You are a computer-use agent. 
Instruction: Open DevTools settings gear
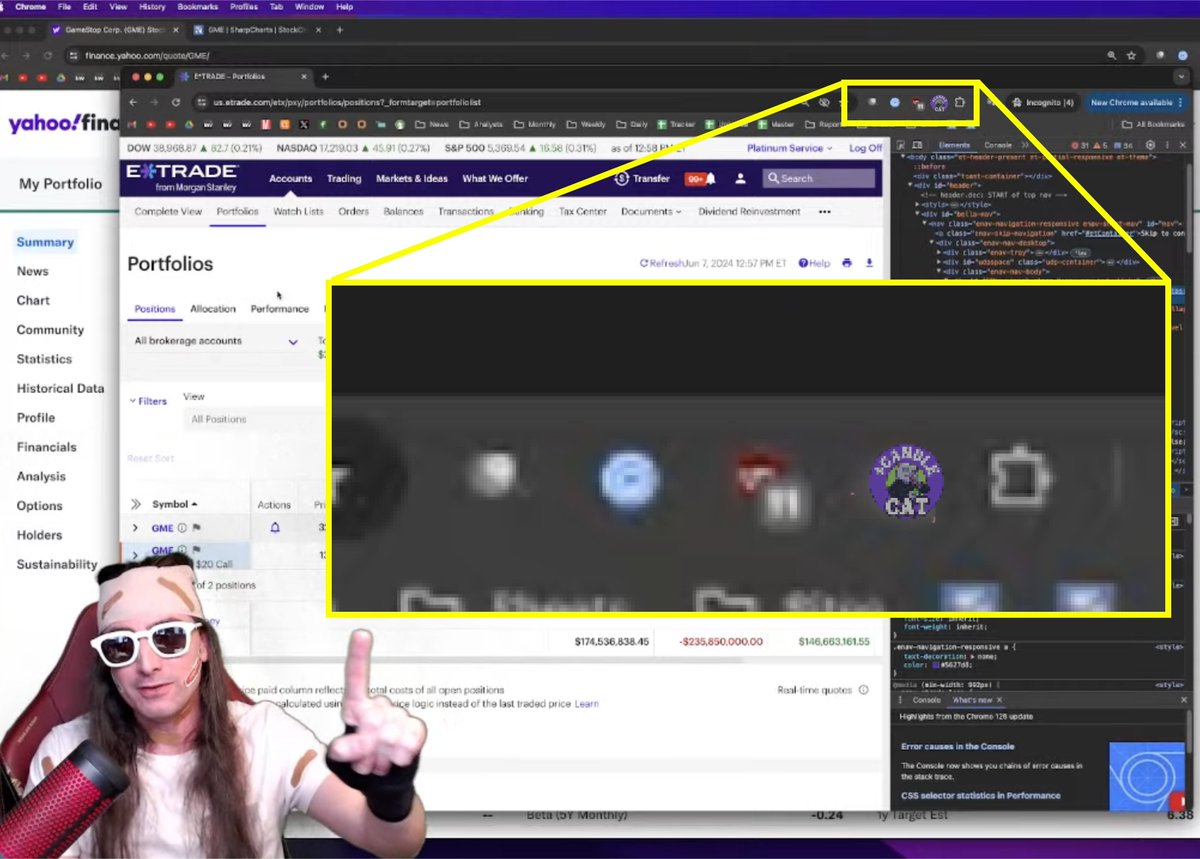point(1150,145)
